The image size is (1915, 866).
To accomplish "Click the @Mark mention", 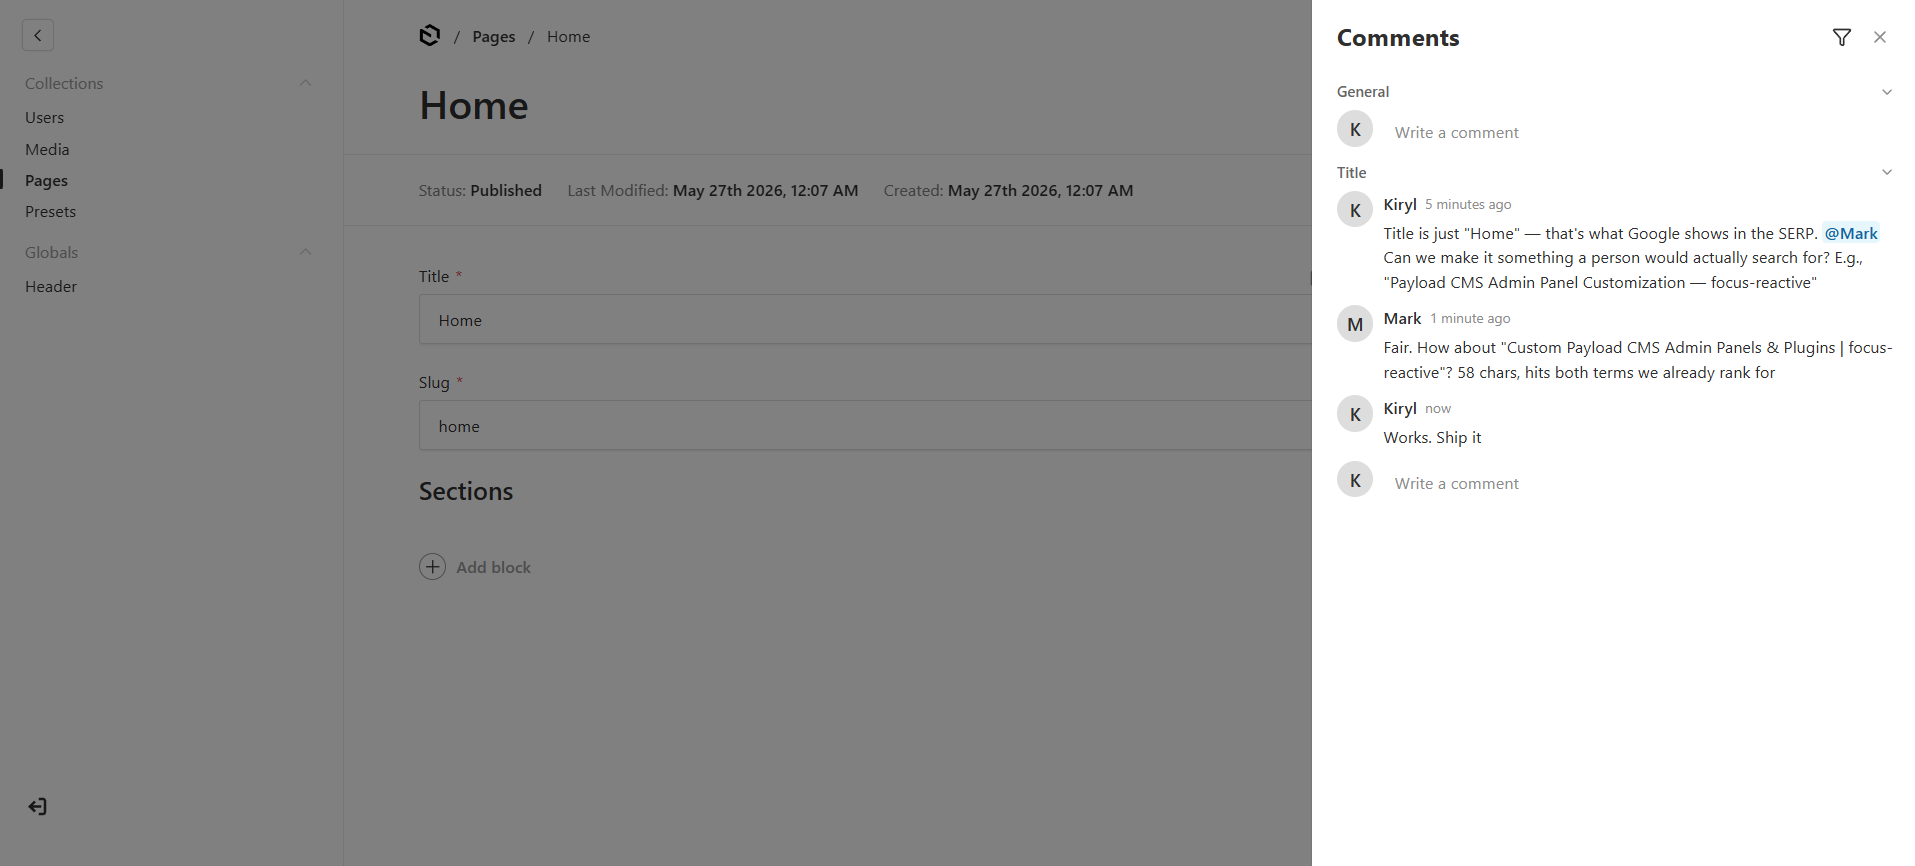I will 1850,233.
